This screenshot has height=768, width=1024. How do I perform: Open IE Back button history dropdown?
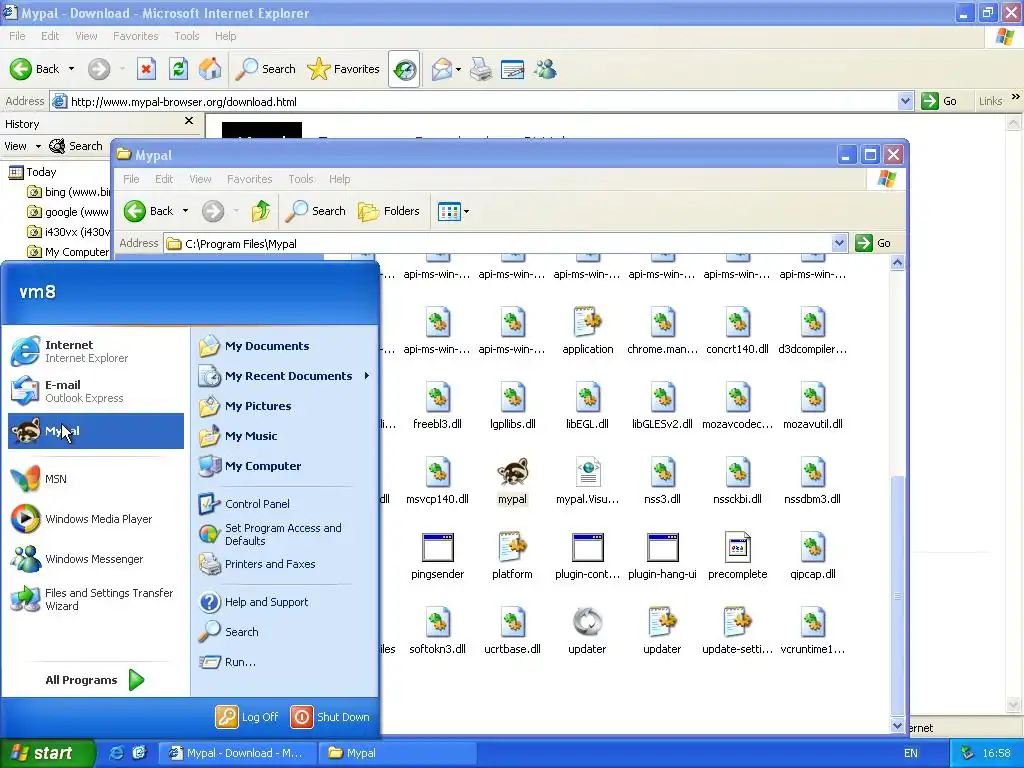click(71, 69)
